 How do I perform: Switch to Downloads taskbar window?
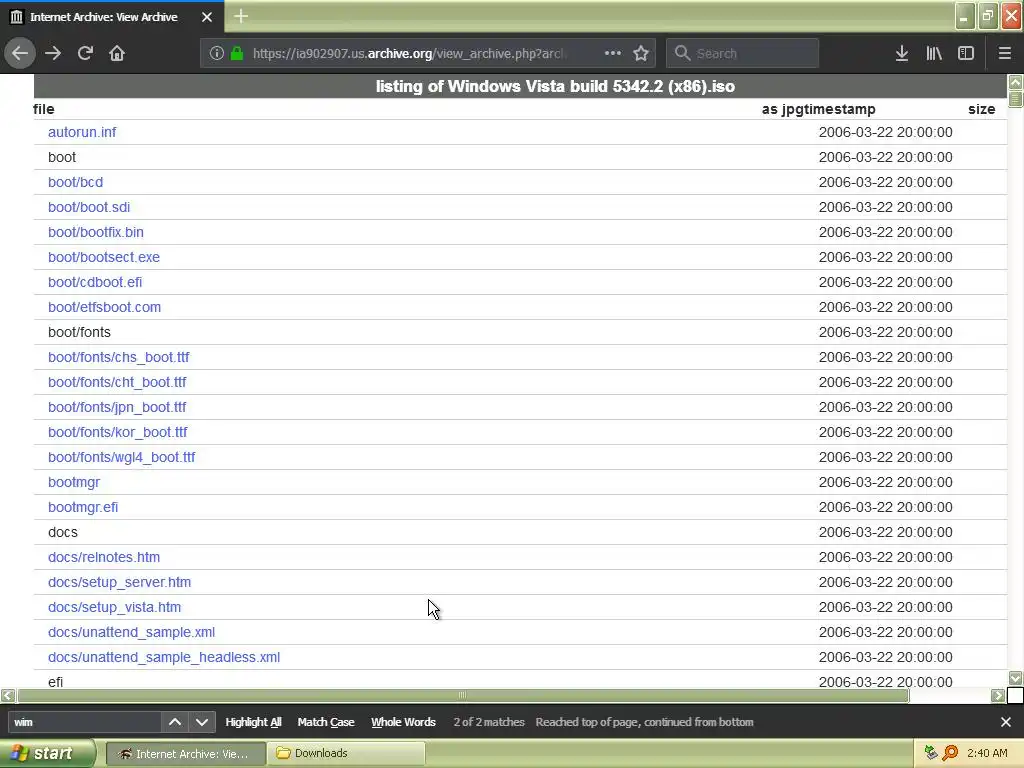(346, 754)
